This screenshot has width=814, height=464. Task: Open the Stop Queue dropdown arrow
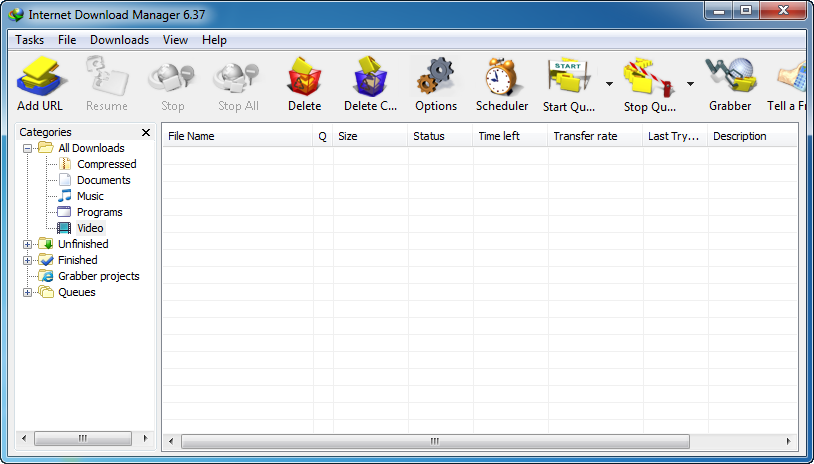point(690,84)
